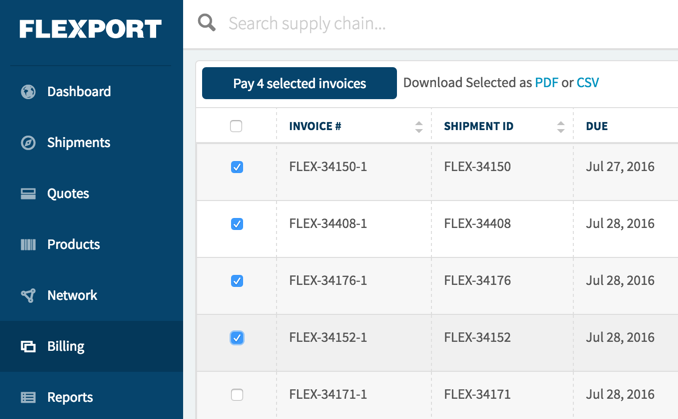Viewport: 678px width, 419px height.
Task: Download selected invoices as PDF
Action: [x=547, y=83]
